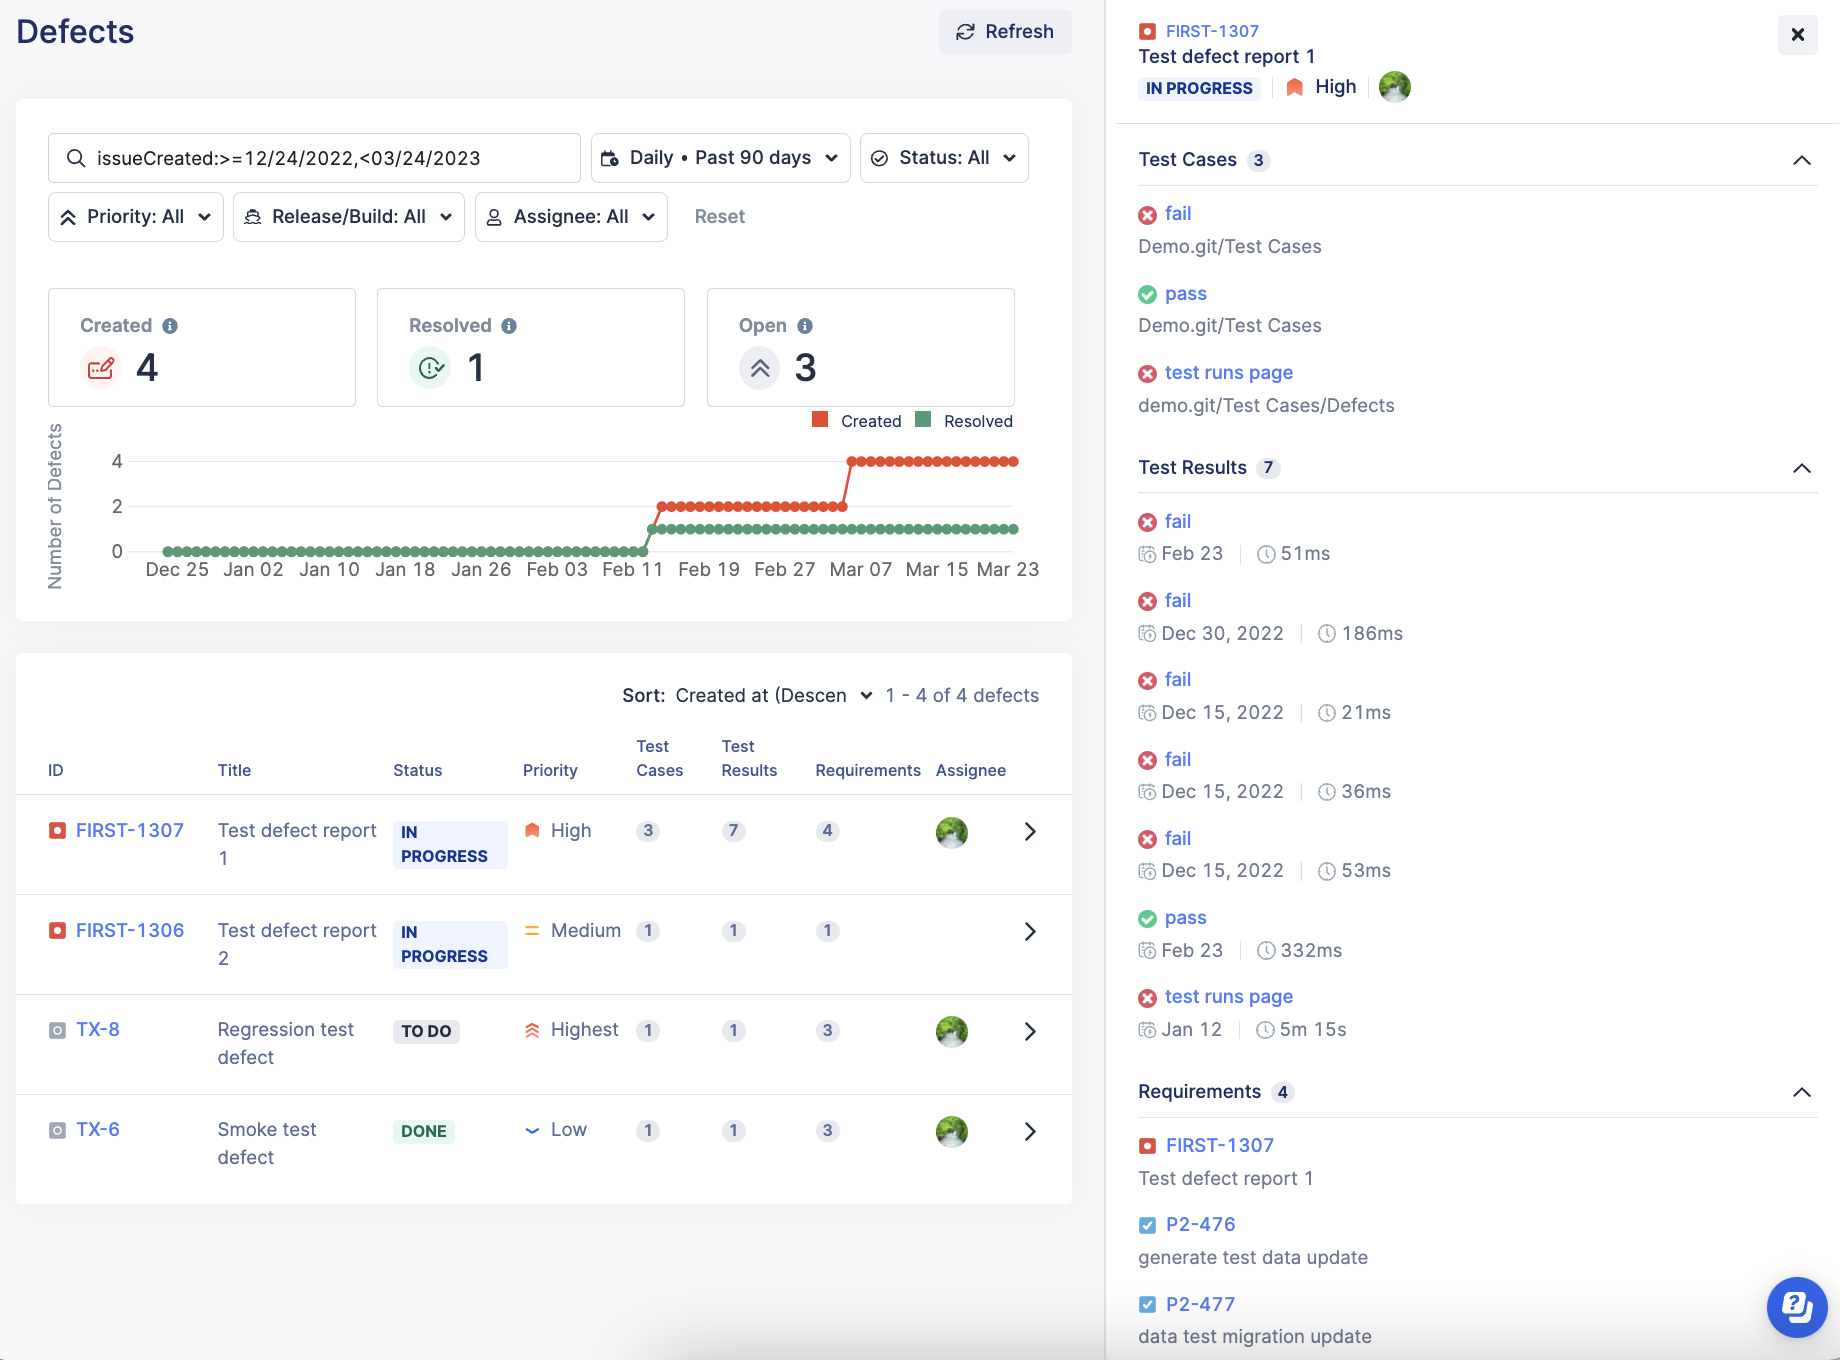Click the Reset filters link
The image size is (1840, 1360).
[x=720, y=217]
